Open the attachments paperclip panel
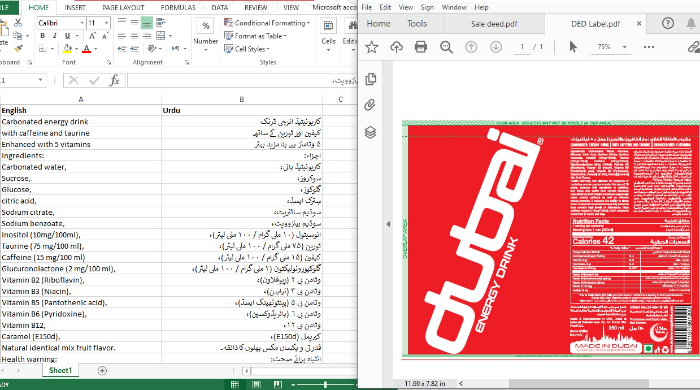Image resolution: width=700 pixels, height=390 pixels. tap(370, 105)
